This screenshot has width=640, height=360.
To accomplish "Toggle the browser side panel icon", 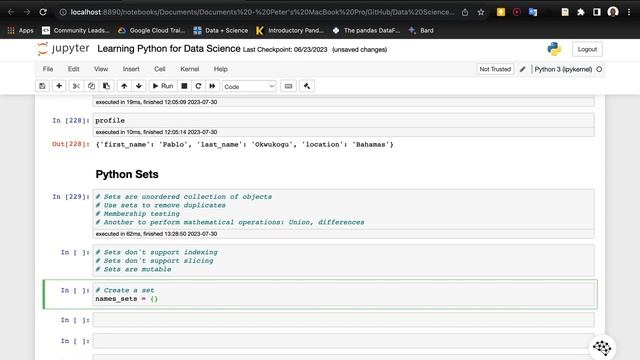I will 597,12.
